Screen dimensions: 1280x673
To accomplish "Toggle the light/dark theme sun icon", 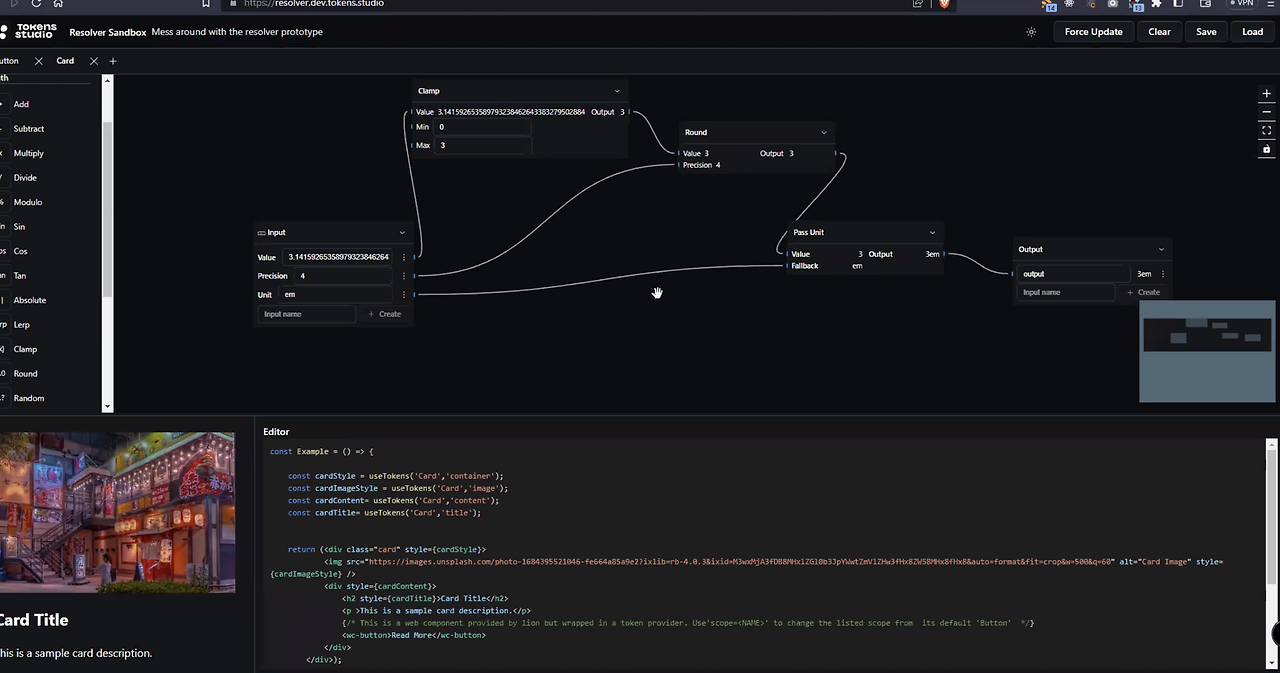I will click(x=1031, y=32).
